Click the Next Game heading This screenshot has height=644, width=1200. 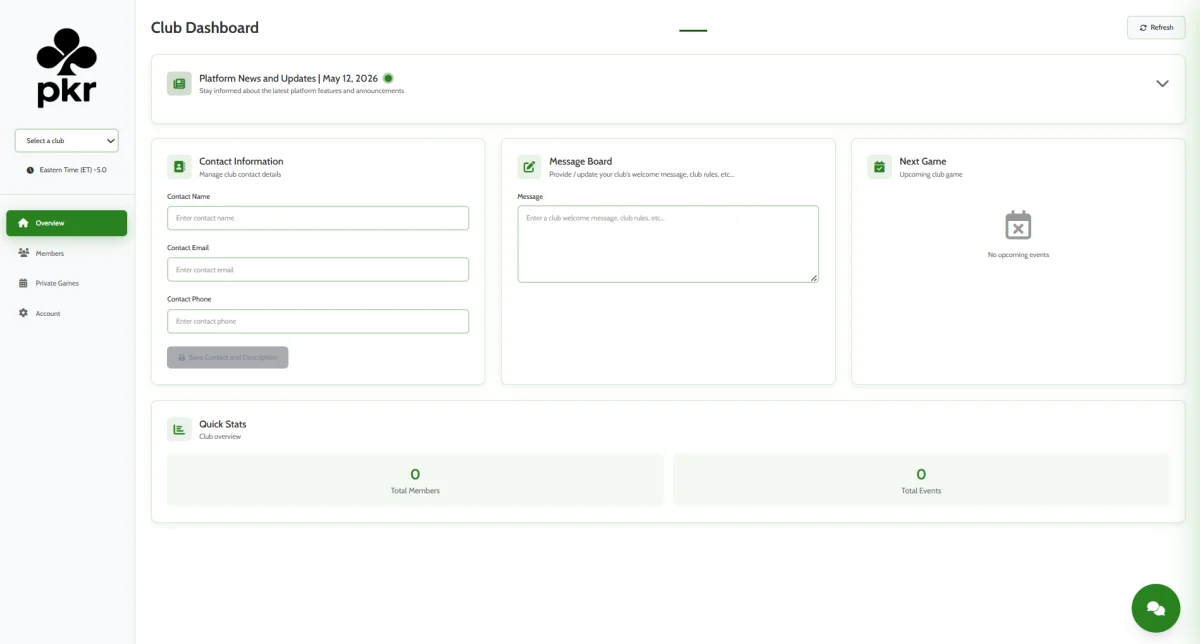[923, 161]
